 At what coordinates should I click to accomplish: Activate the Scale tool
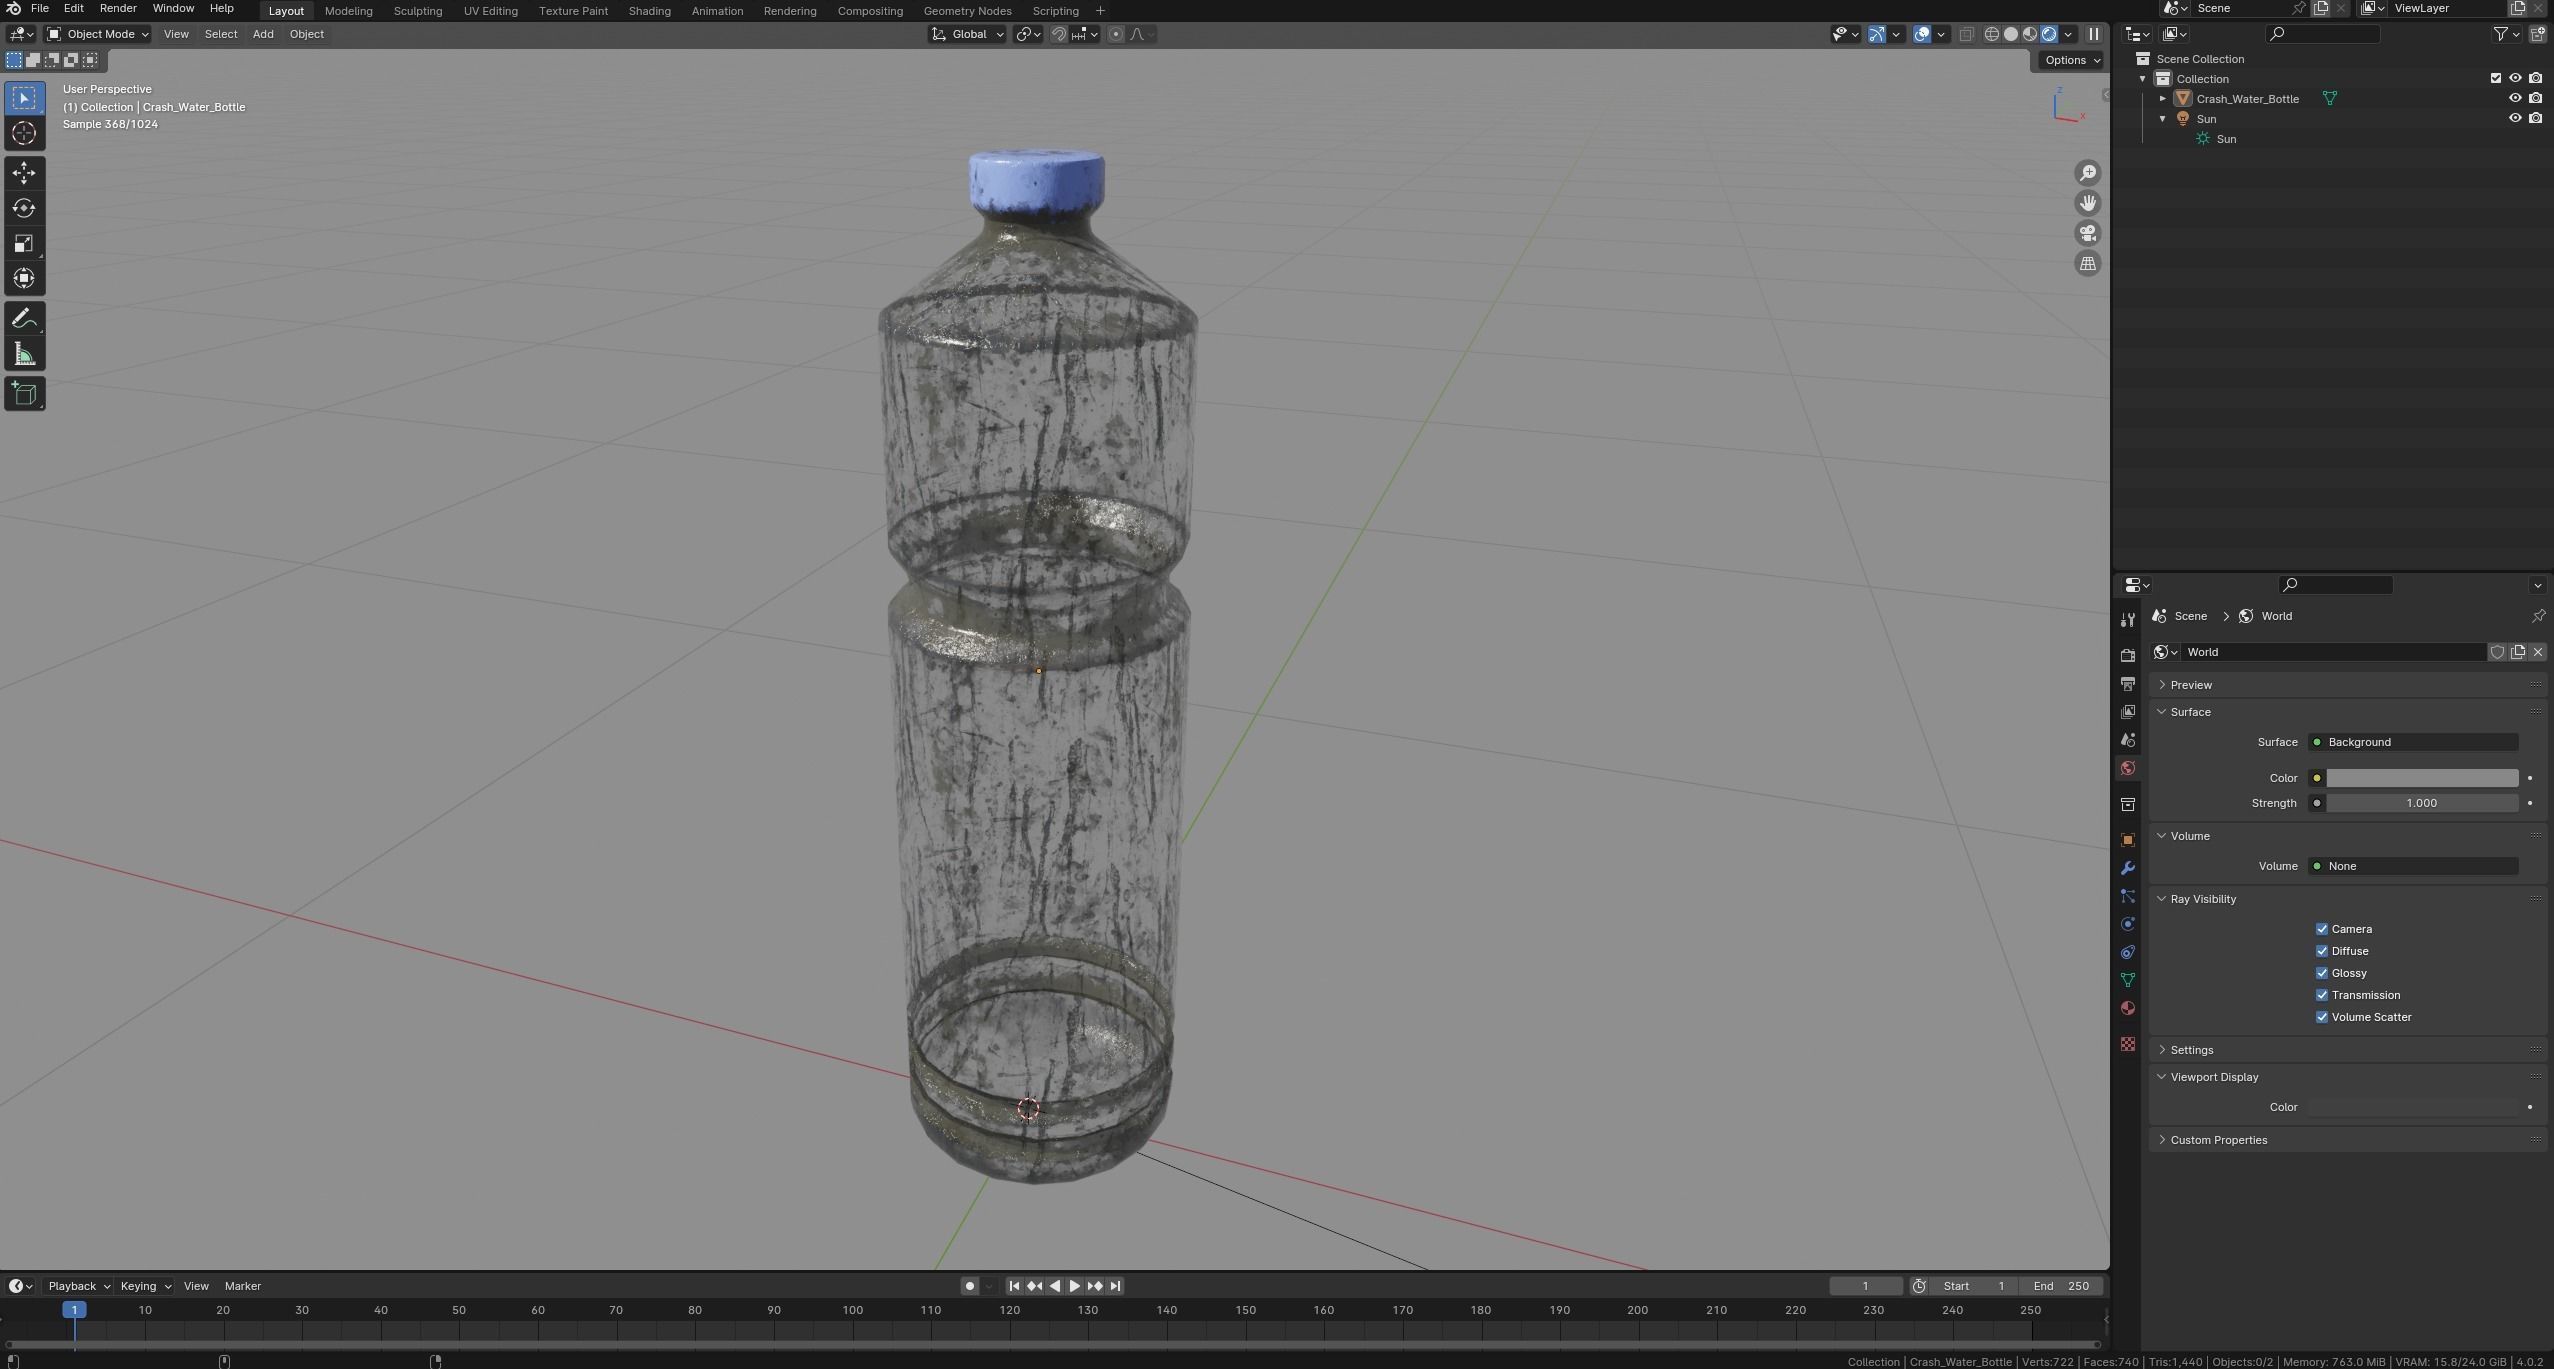point(24,243)
